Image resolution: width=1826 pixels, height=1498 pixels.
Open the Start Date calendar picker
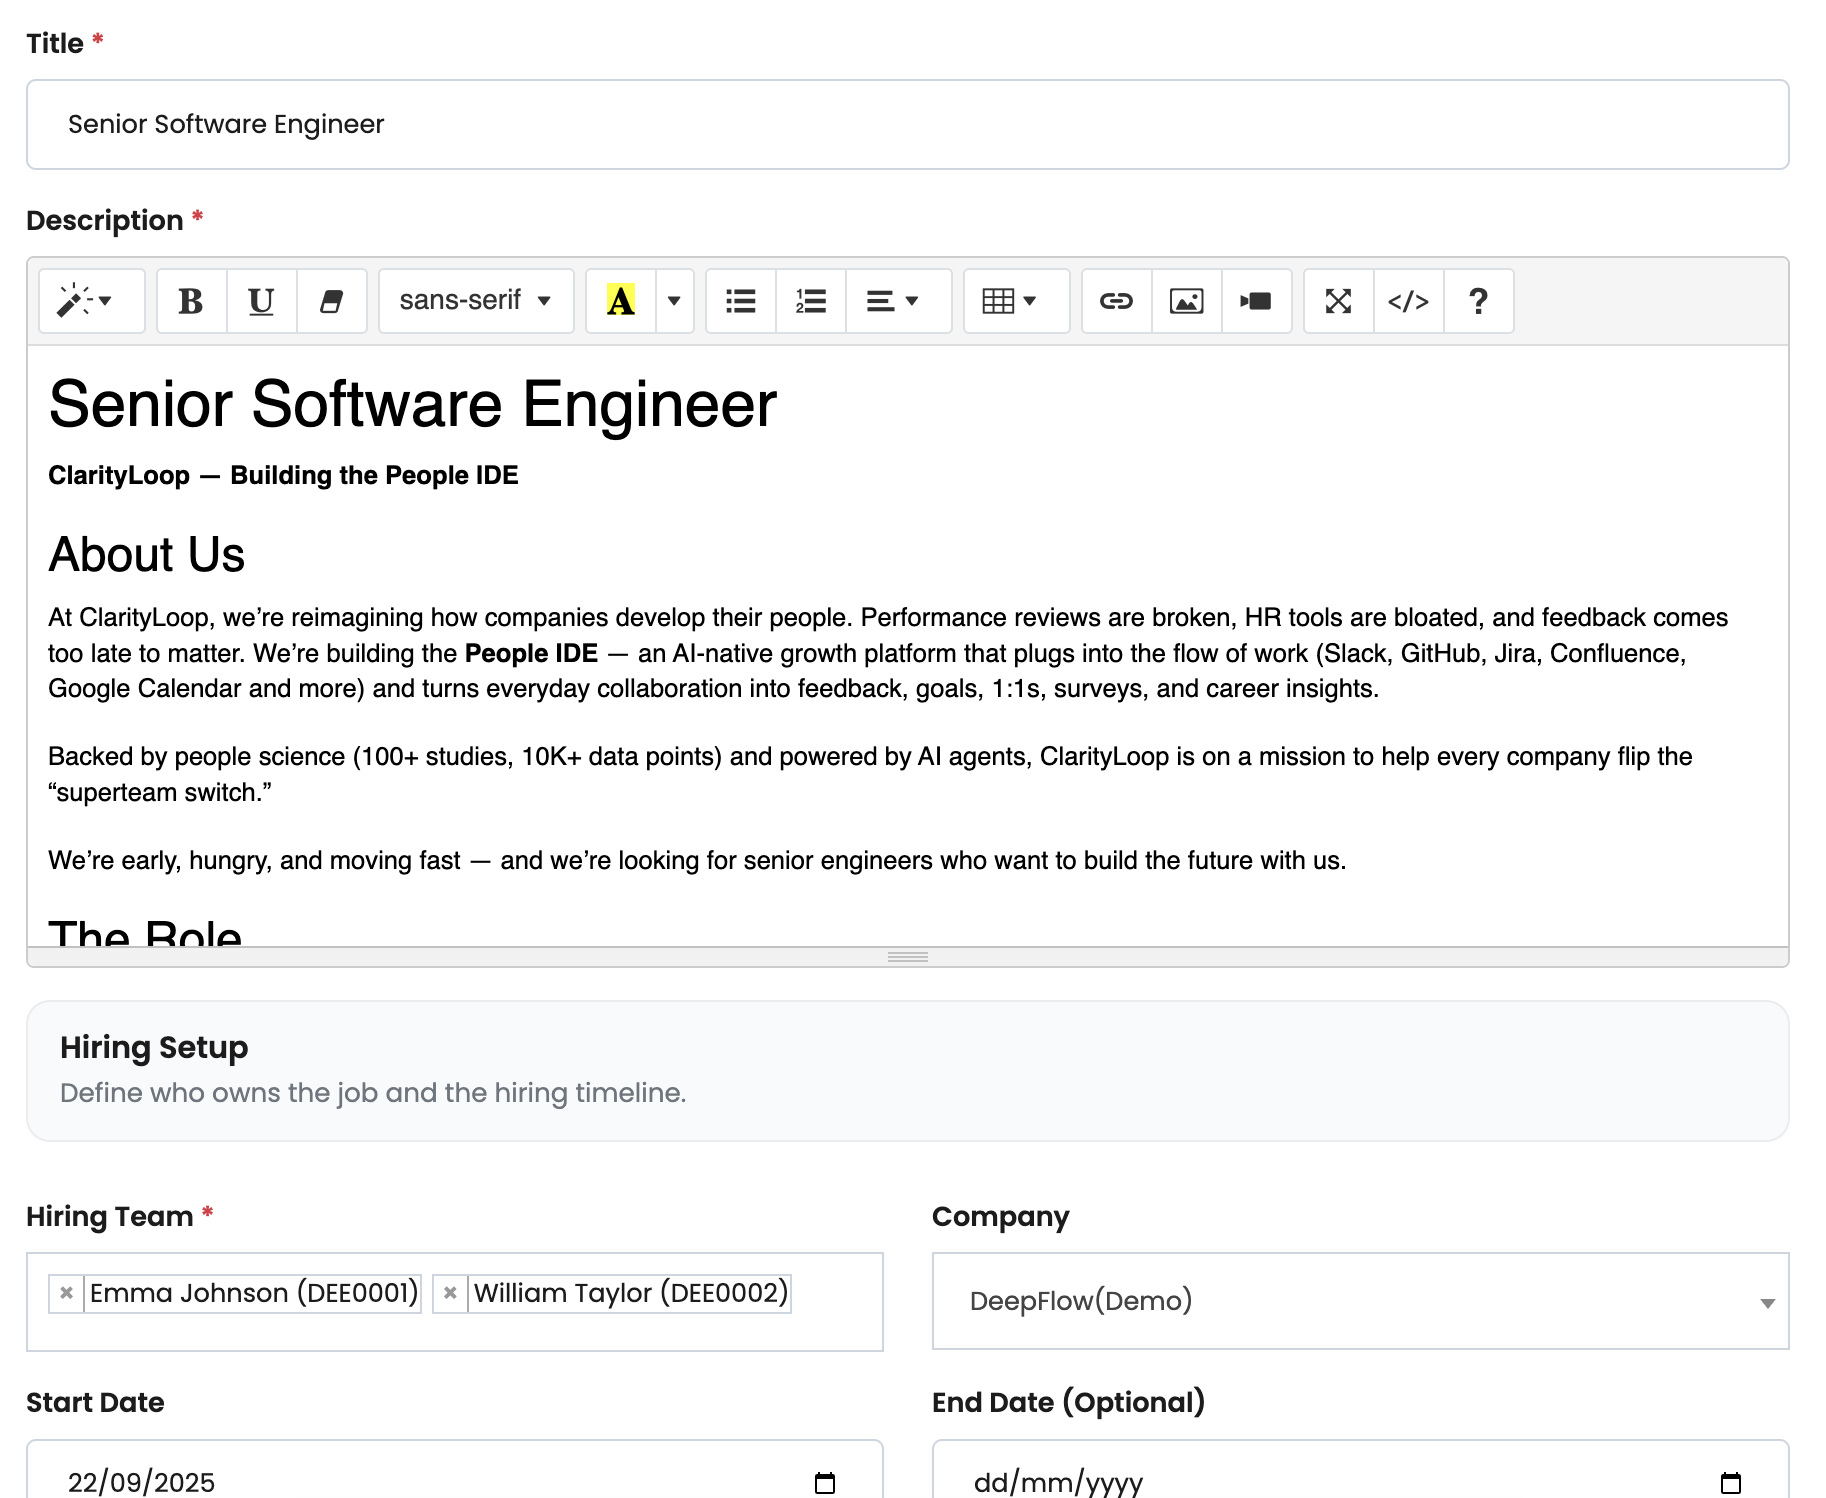[825, 1482]
